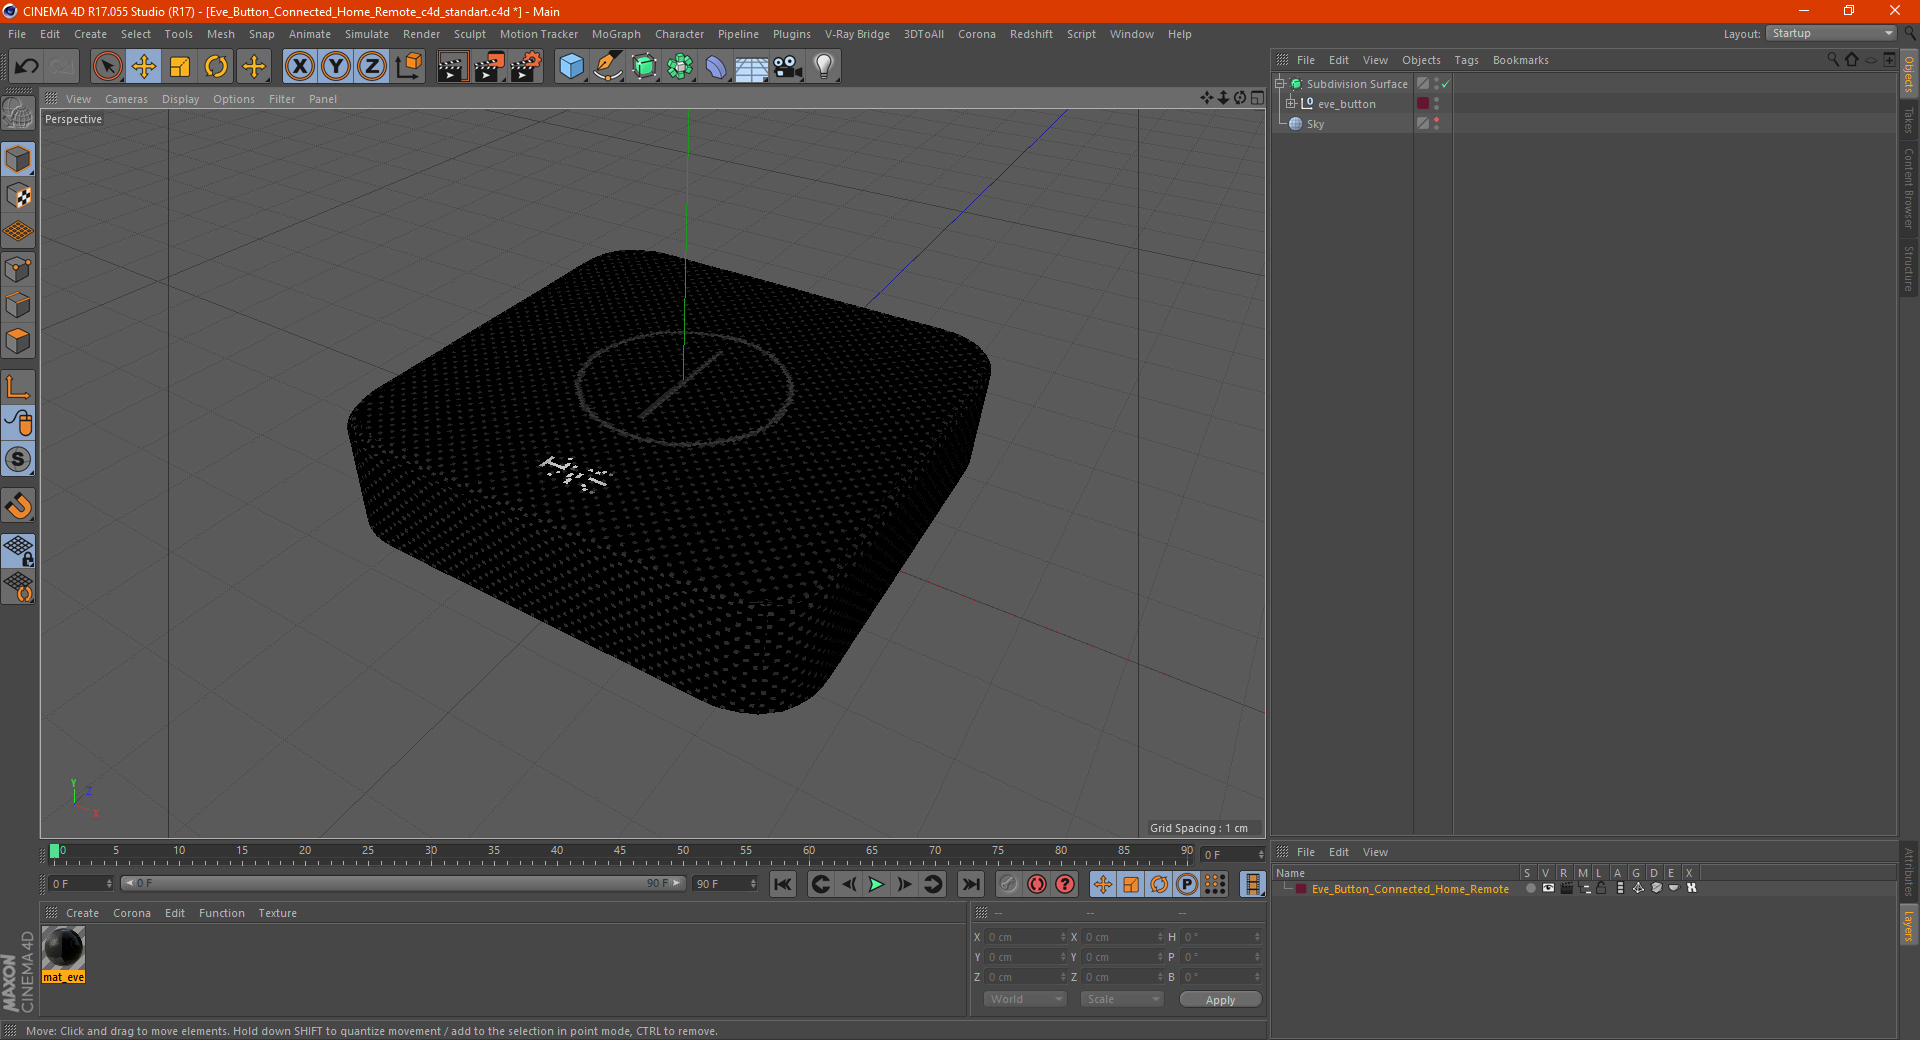Screen dimensions: 1920x1040
Task: Render active view clapperboard icon
Action: click(452, 67)
